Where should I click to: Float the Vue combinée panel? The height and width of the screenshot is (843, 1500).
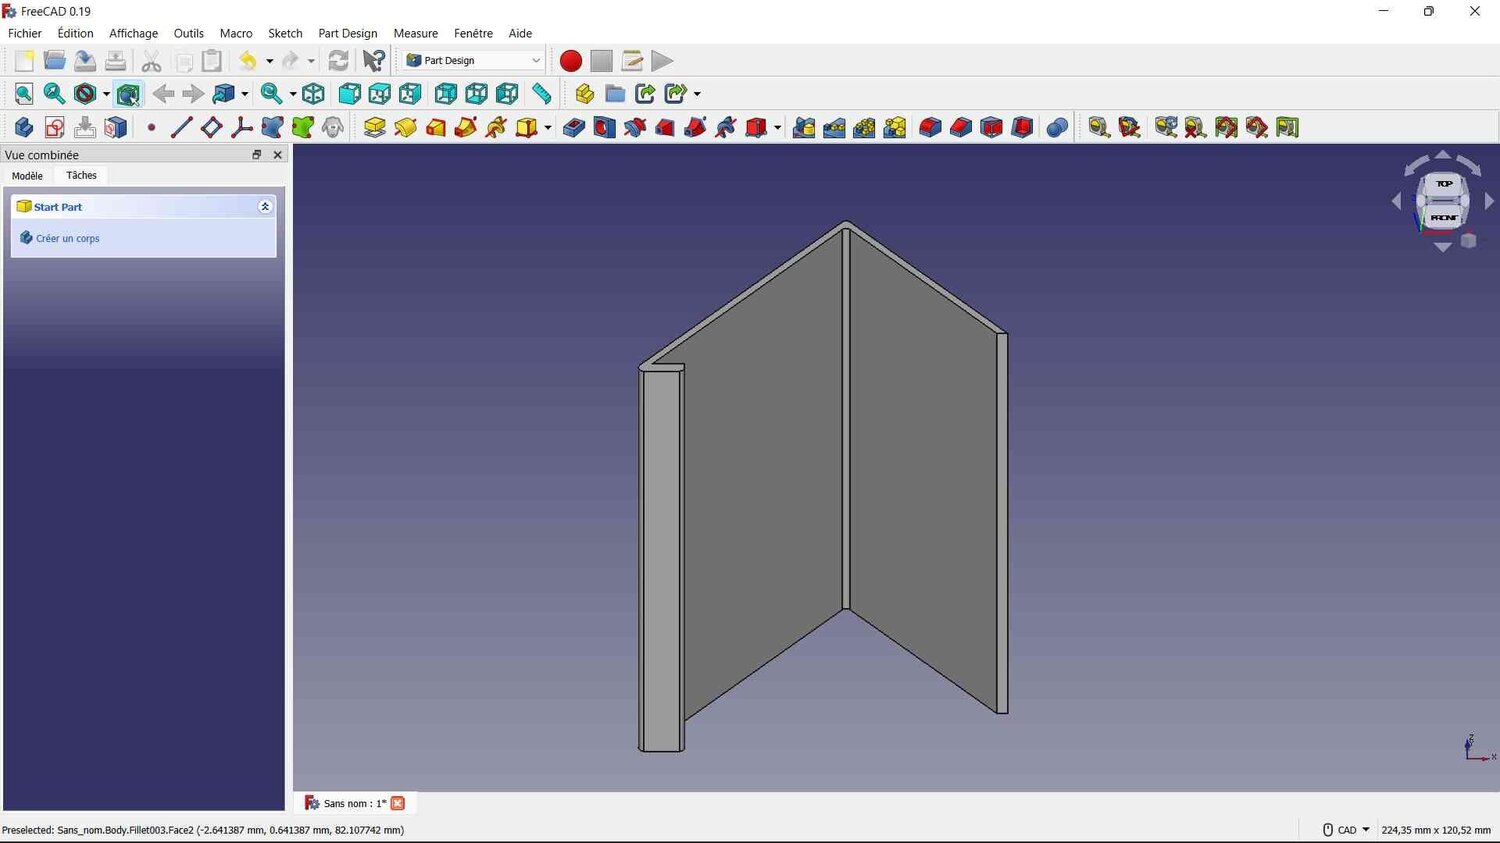256,155
